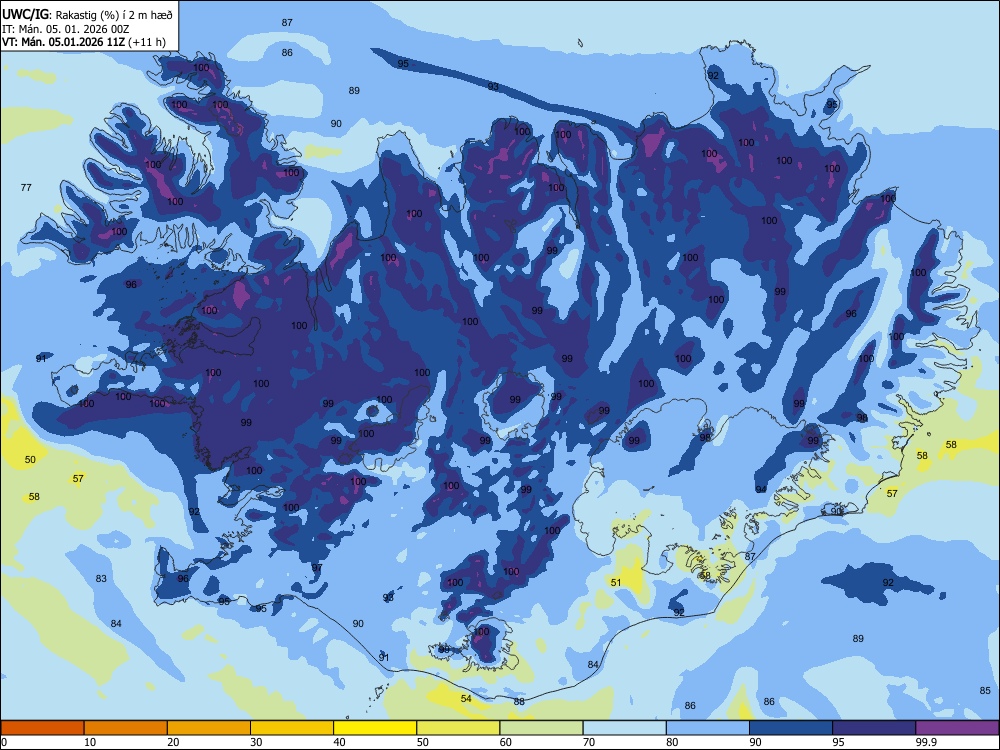Select the legend tick label '20'

pyautogui.click(x=173, y=742)
